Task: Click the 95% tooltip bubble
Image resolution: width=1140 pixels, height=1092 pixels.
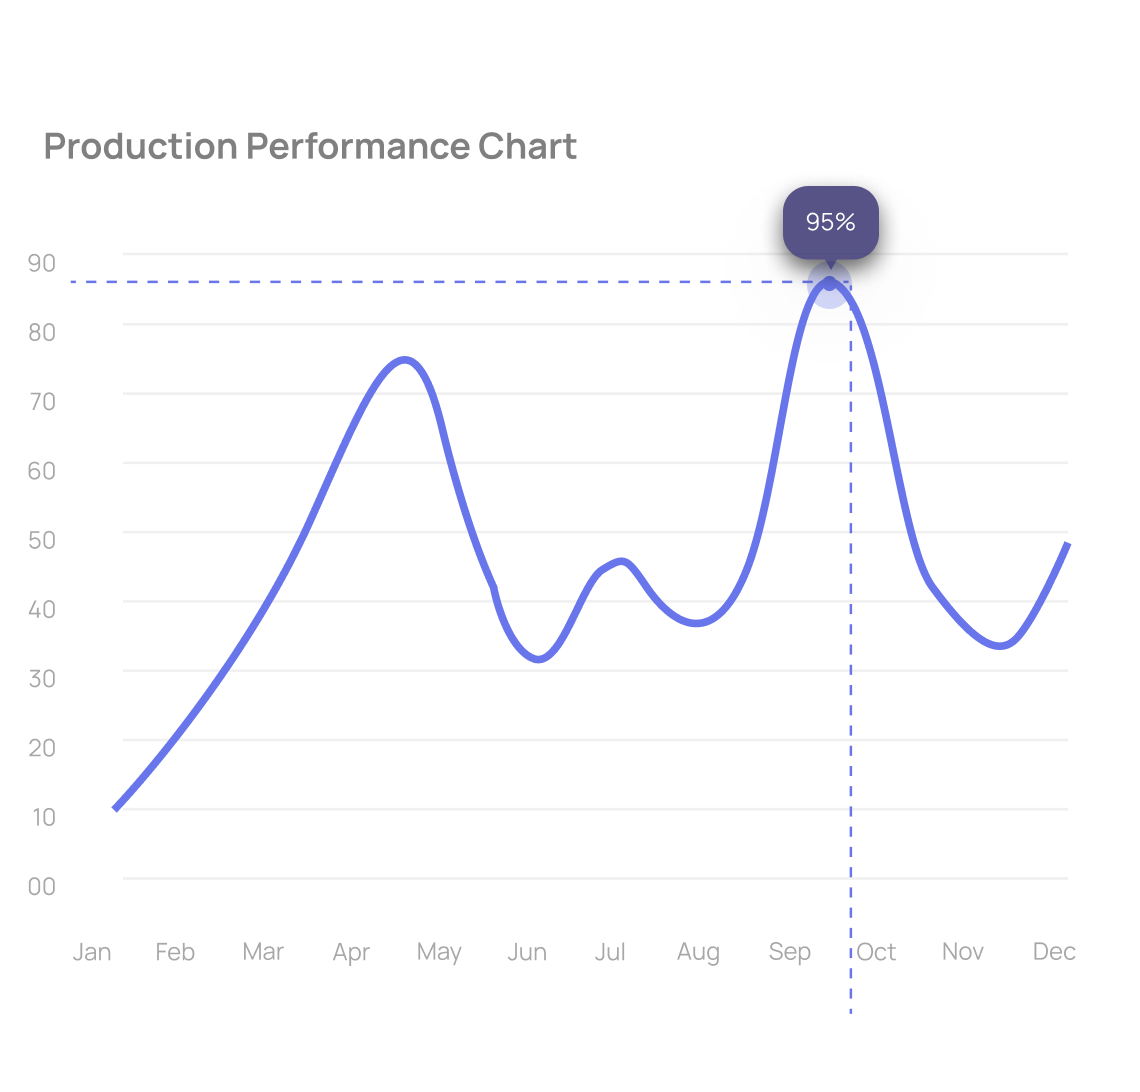Action: (830, 222)
